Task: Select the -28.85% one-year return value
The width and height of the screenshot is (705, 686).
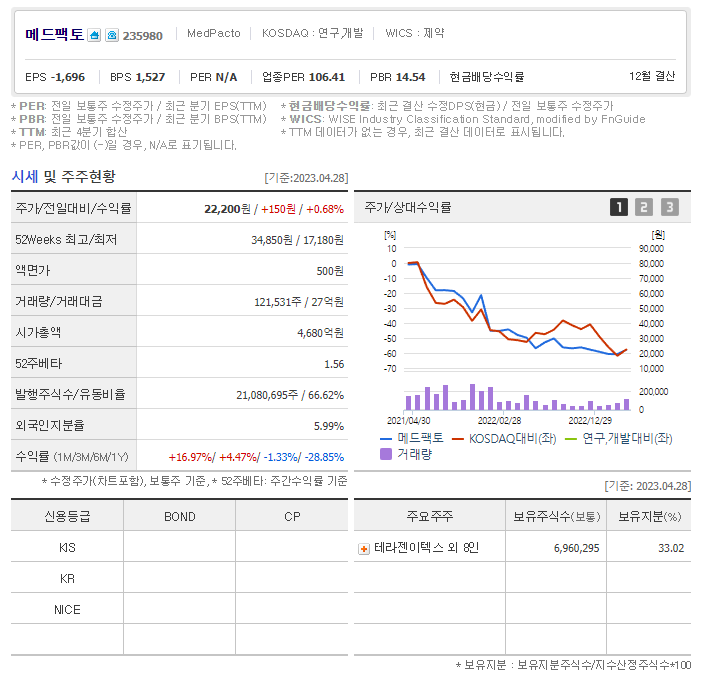Action: coord(324,457)
